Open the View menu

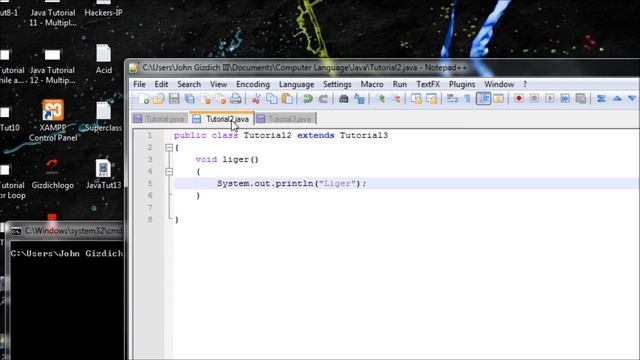(218, 84)
